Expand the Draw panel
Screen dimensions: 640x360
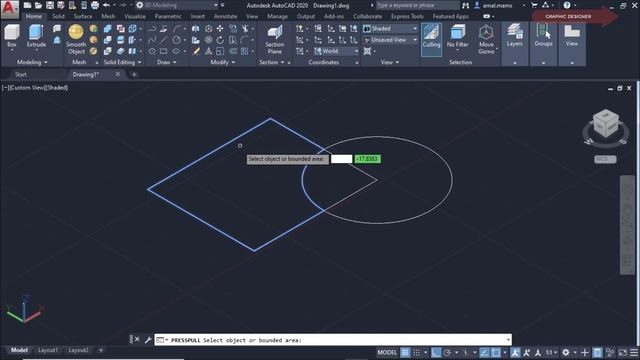167,62
